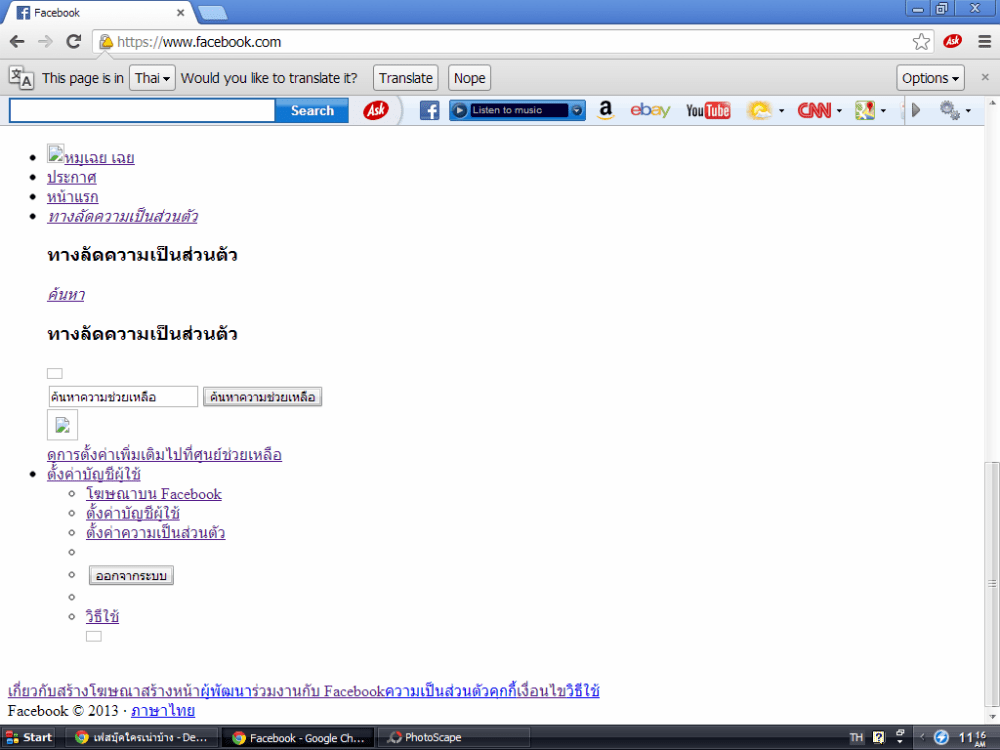Click the ภาษาไทย language link
The width and height of the screenshot is (1000, 750).
pos(163,710)
